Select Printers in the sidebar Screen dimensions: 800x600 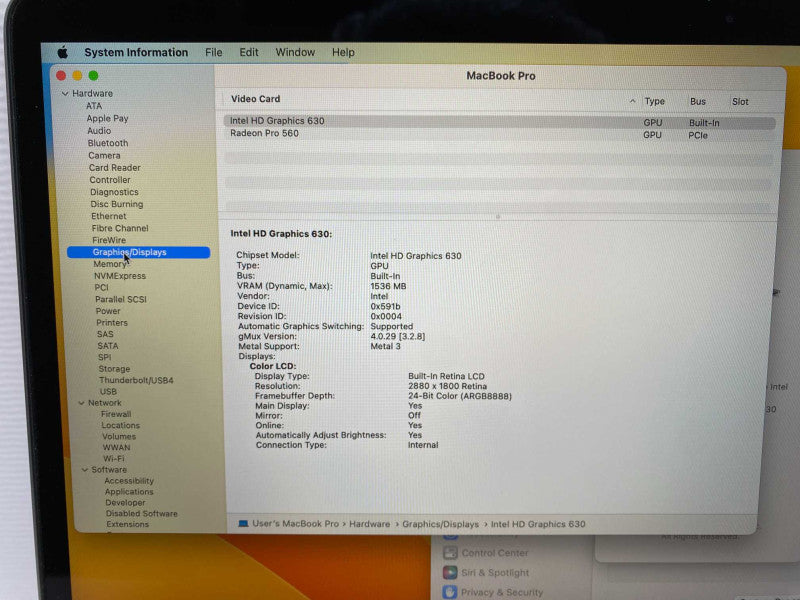112,323
